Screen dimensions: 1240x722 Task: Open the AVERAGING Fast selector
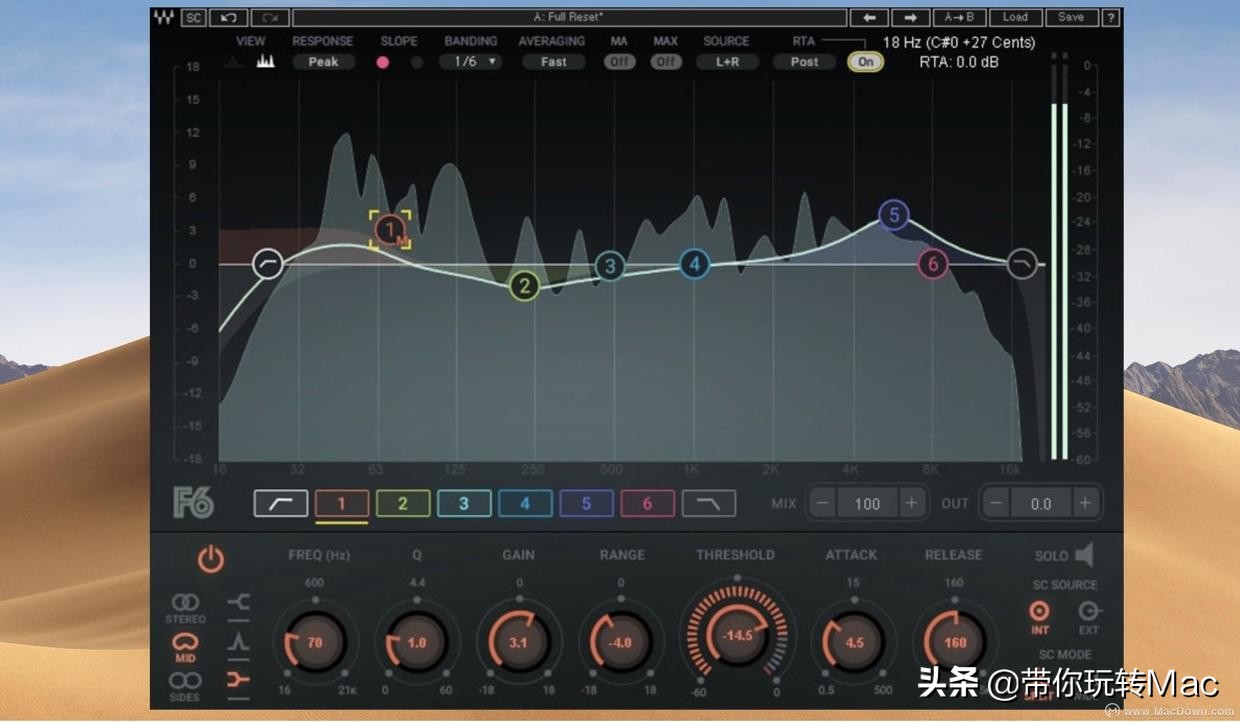pos(553,61)
